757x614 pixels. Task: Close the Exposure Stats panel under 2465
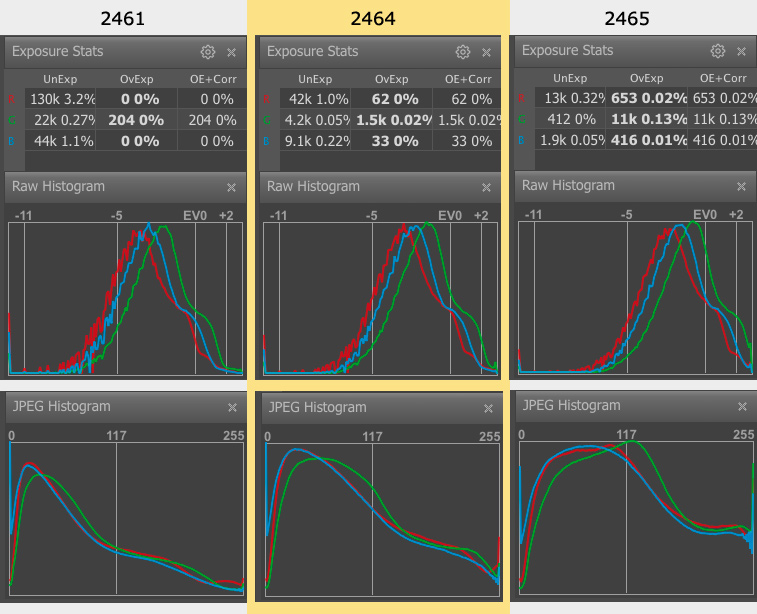click(x=742, y=51)
